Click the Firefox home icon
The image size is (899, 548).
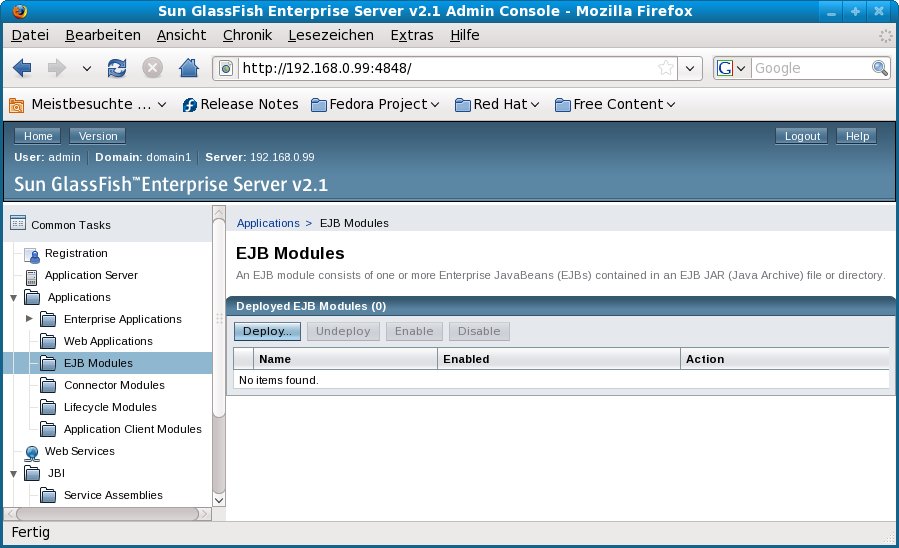(x=187, y=68)
